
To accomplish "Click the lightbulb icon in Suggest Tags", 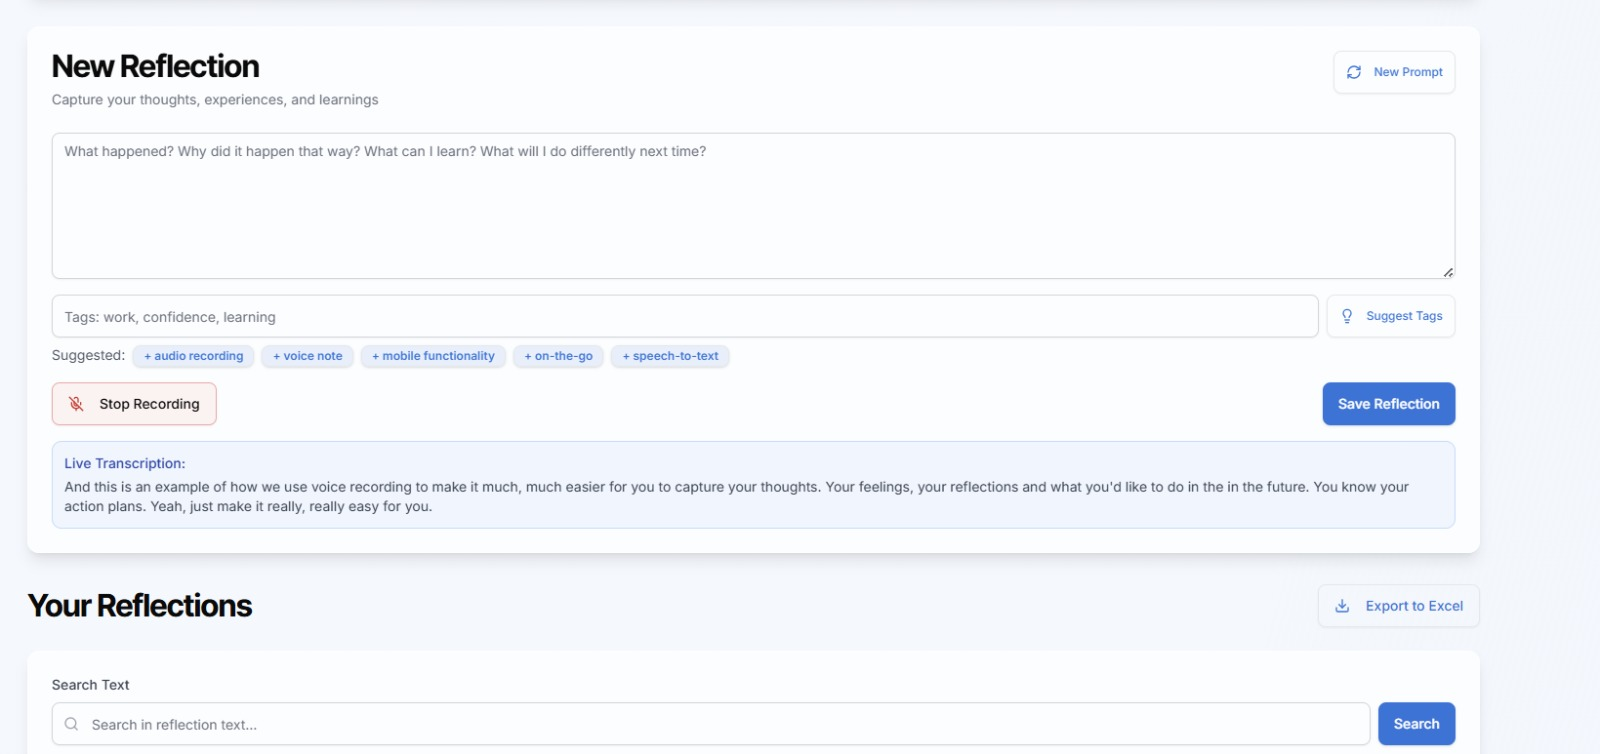I will (1347, 316).
